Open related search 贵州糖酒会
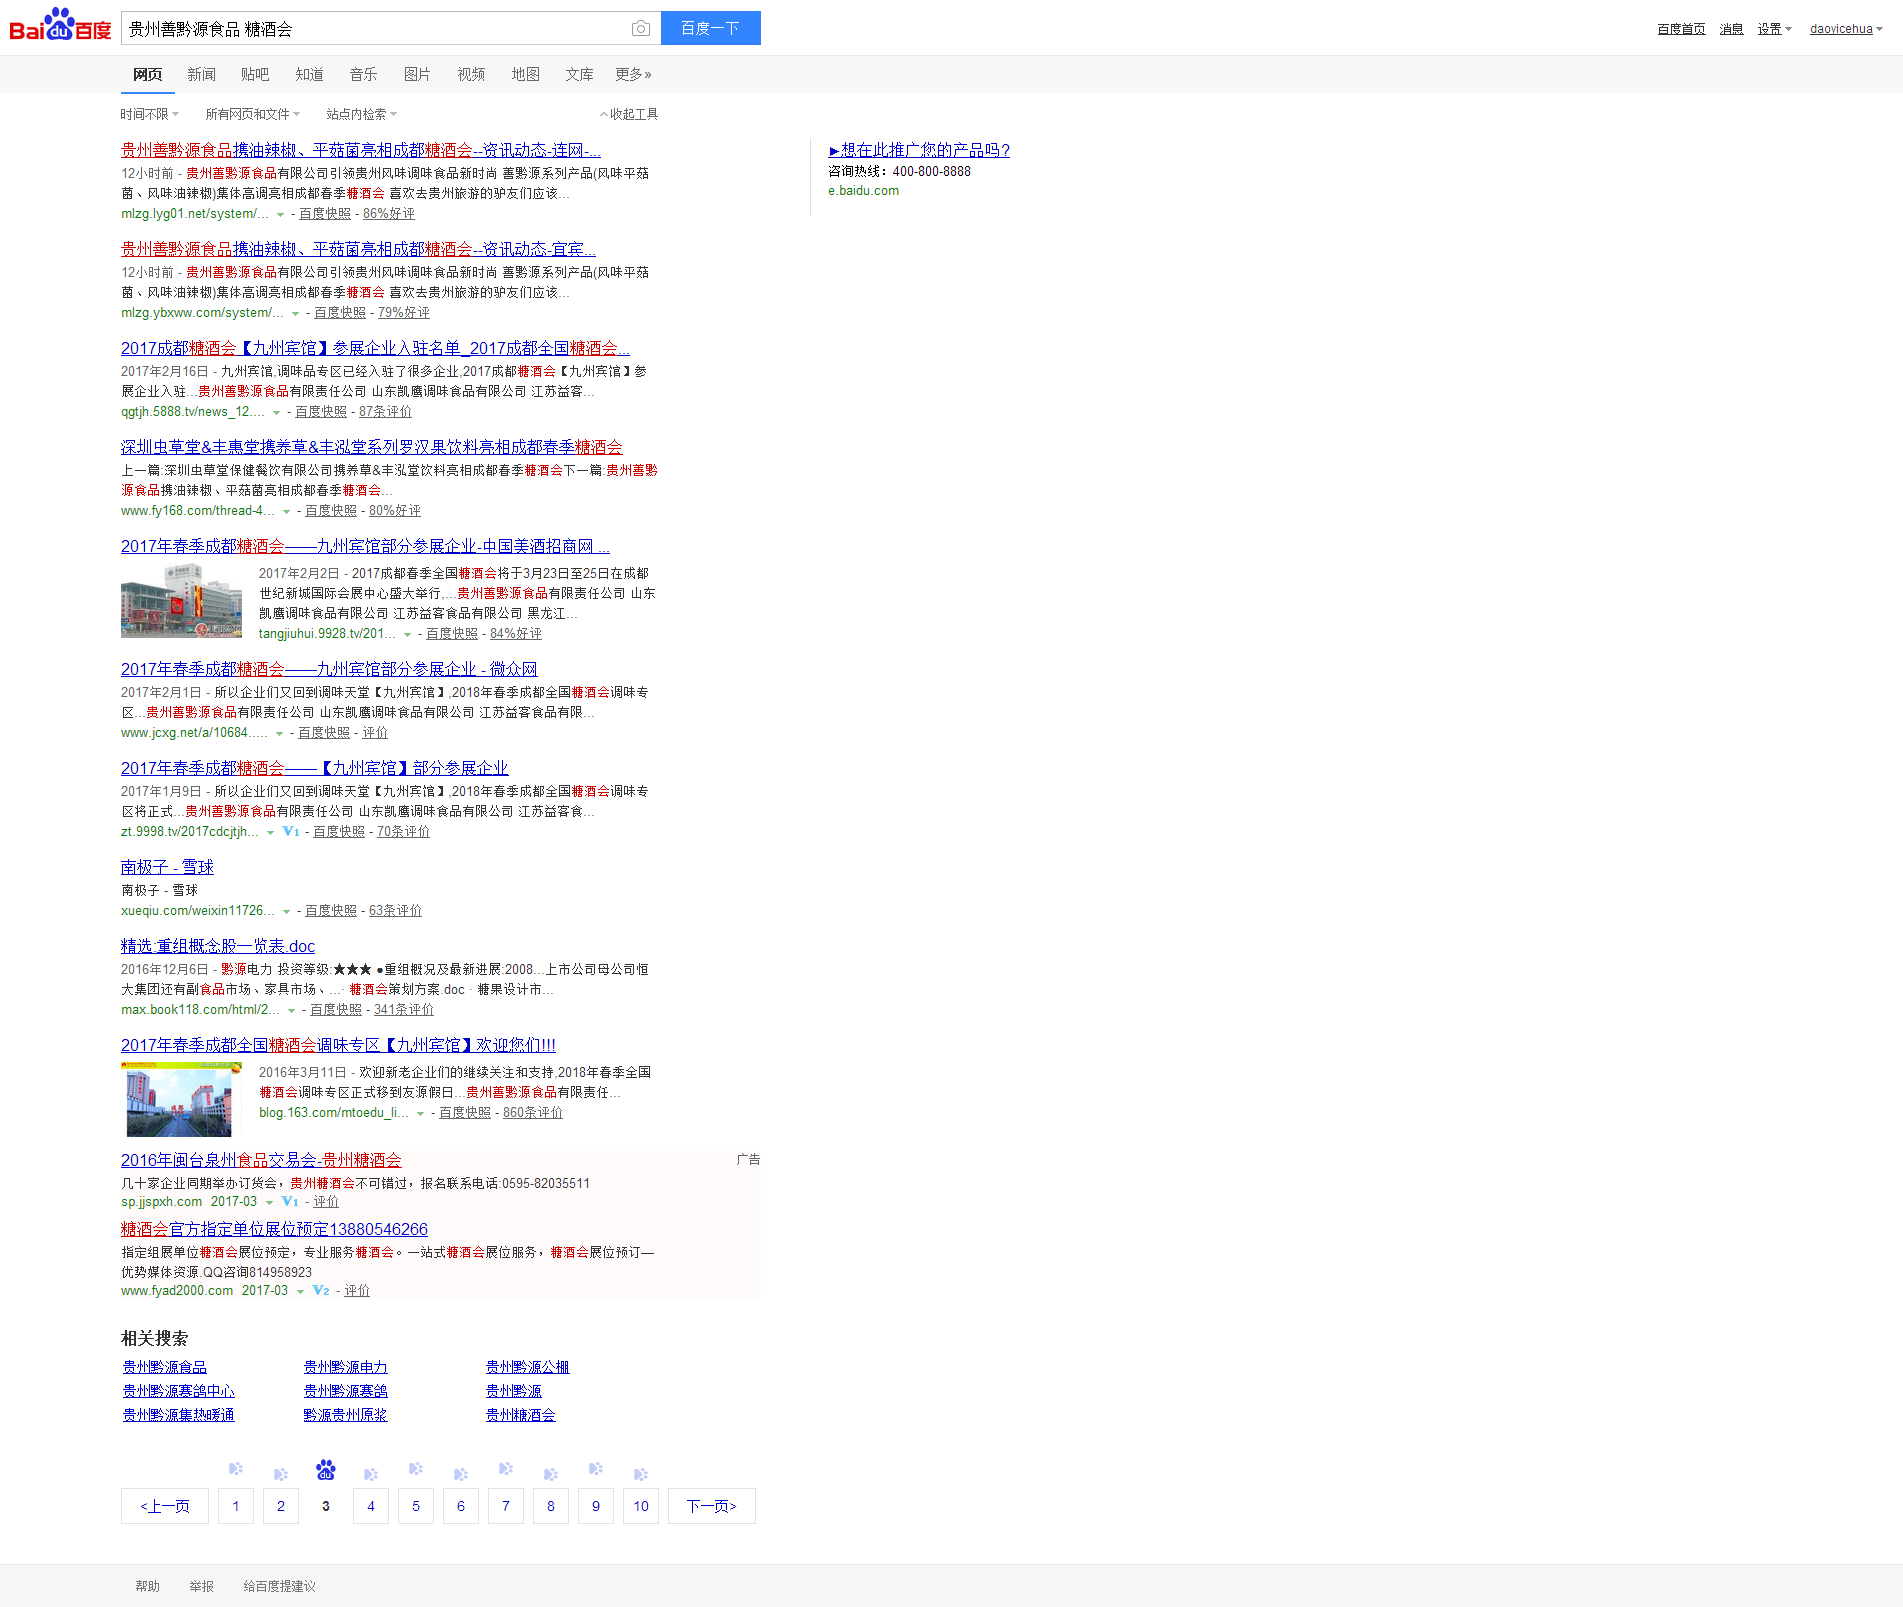This screenshot has width=1903, height=1607. (521, 1415)
